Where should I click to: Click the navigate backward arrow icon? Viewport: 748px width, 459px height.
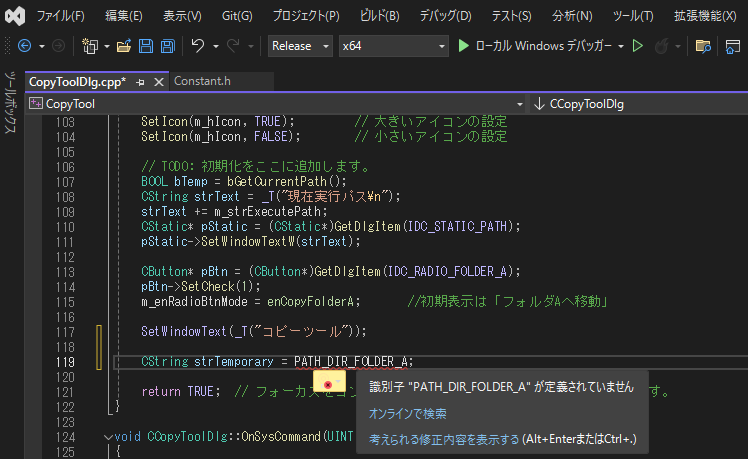tap(24, 46)
